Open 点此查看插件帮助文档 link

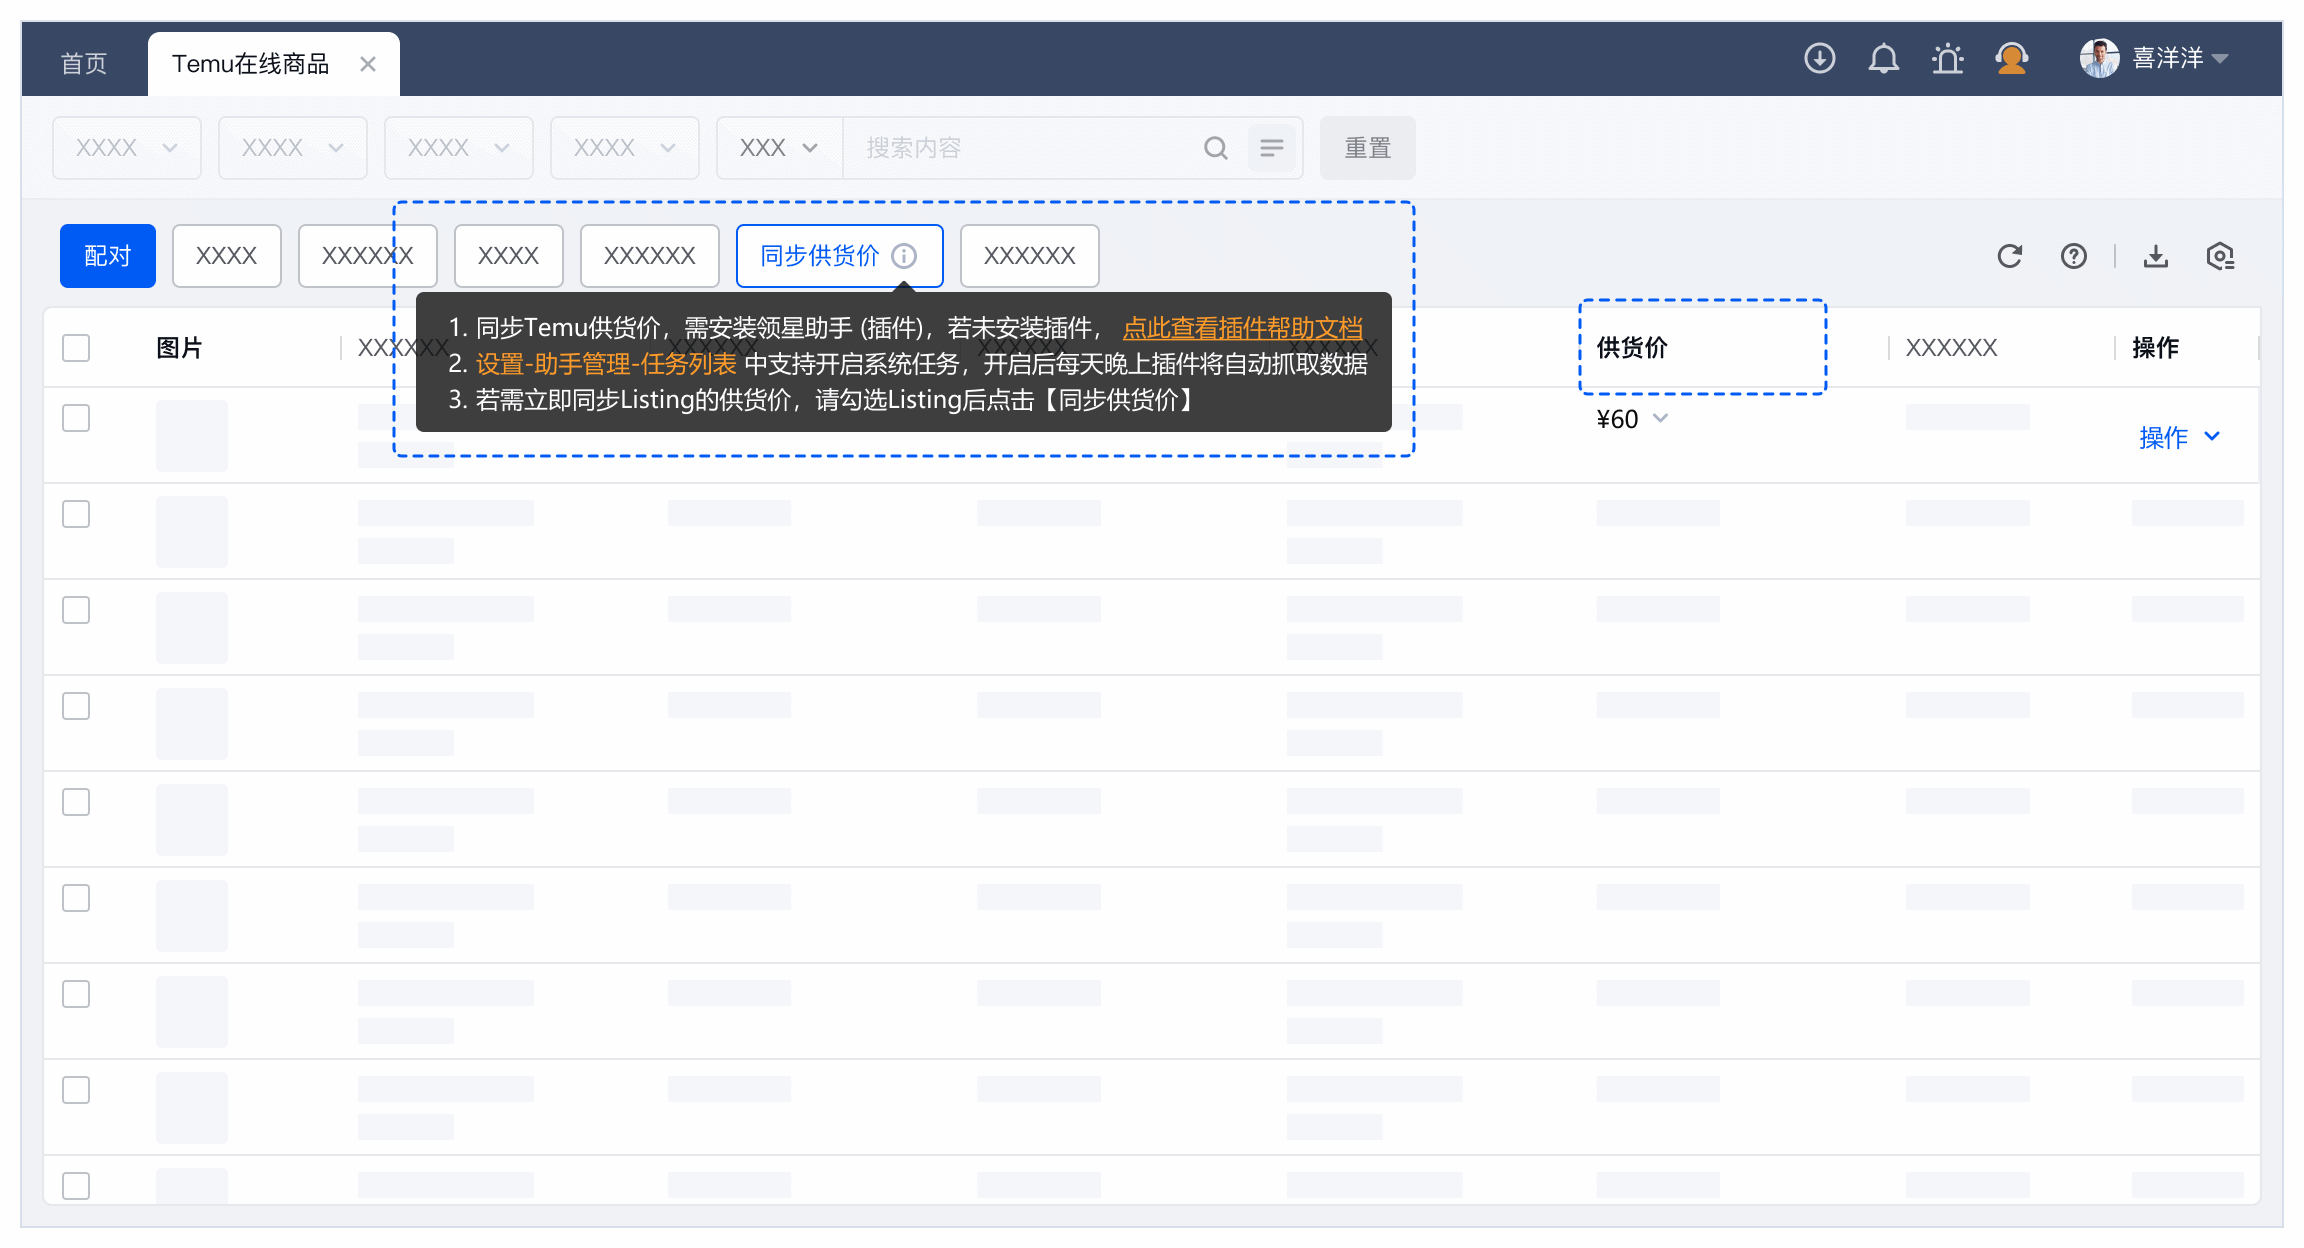pos(1243,328)
